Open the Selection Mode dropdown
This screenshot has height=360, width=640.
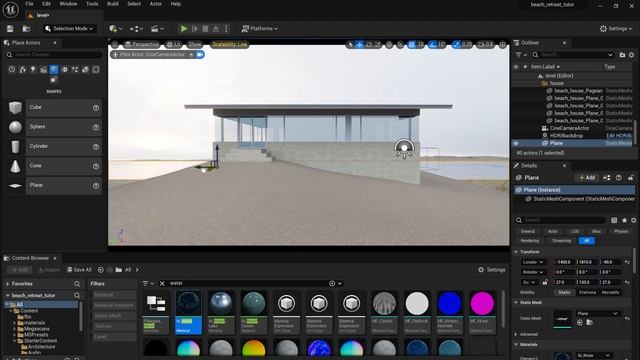70,29
